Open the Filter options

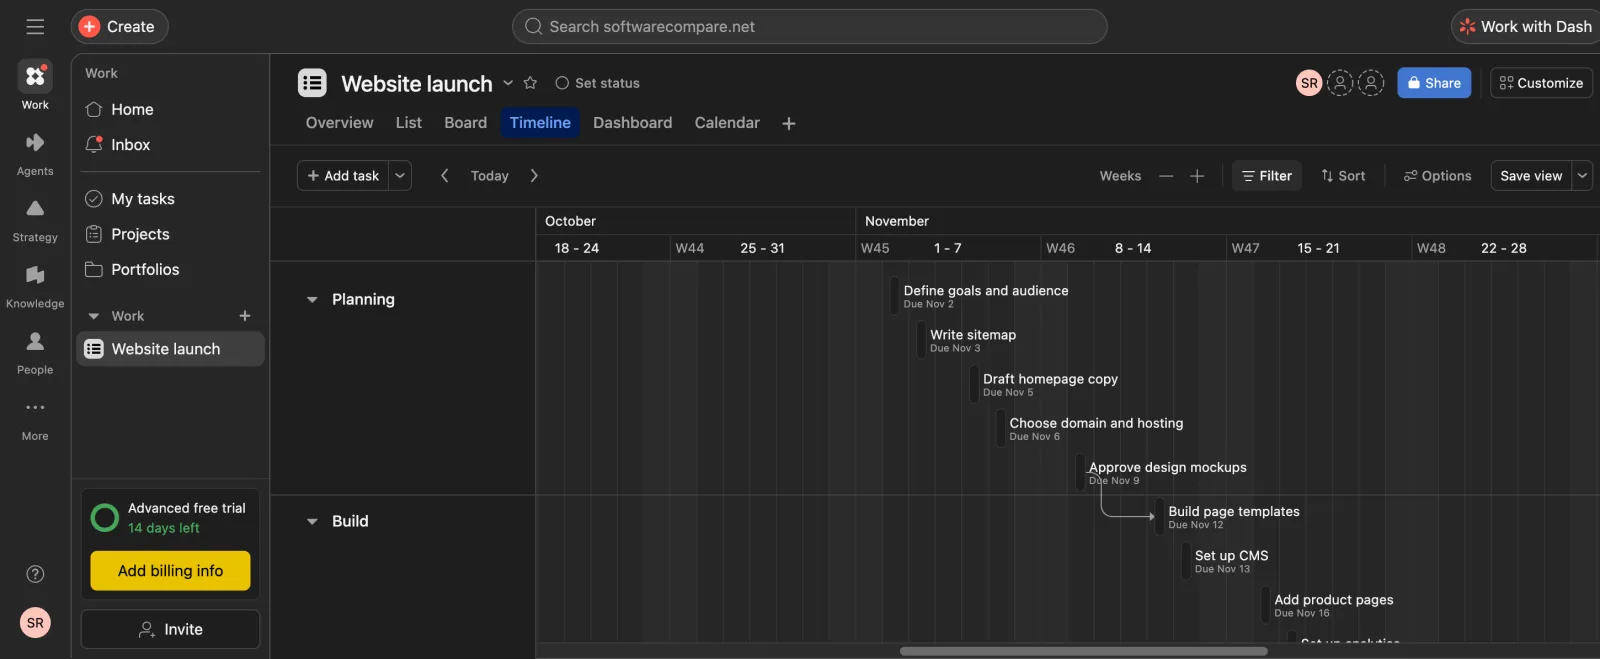1267,176
